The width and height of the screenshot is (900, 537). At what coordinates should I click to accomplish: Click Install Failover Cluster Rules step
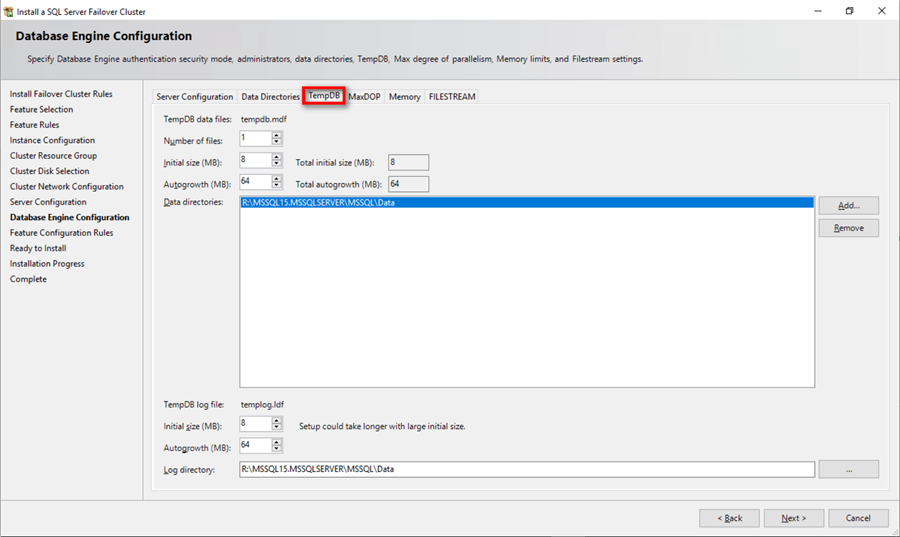(x=61, y=94)
